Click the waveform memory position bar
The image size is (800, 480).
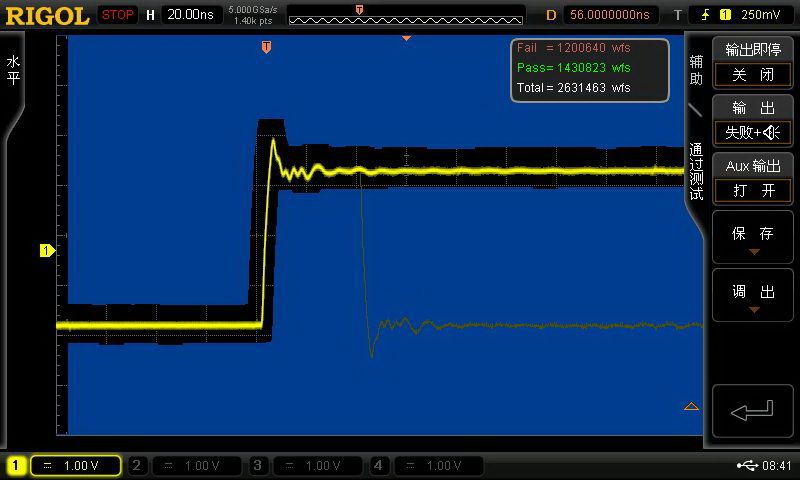click(405, 15)
